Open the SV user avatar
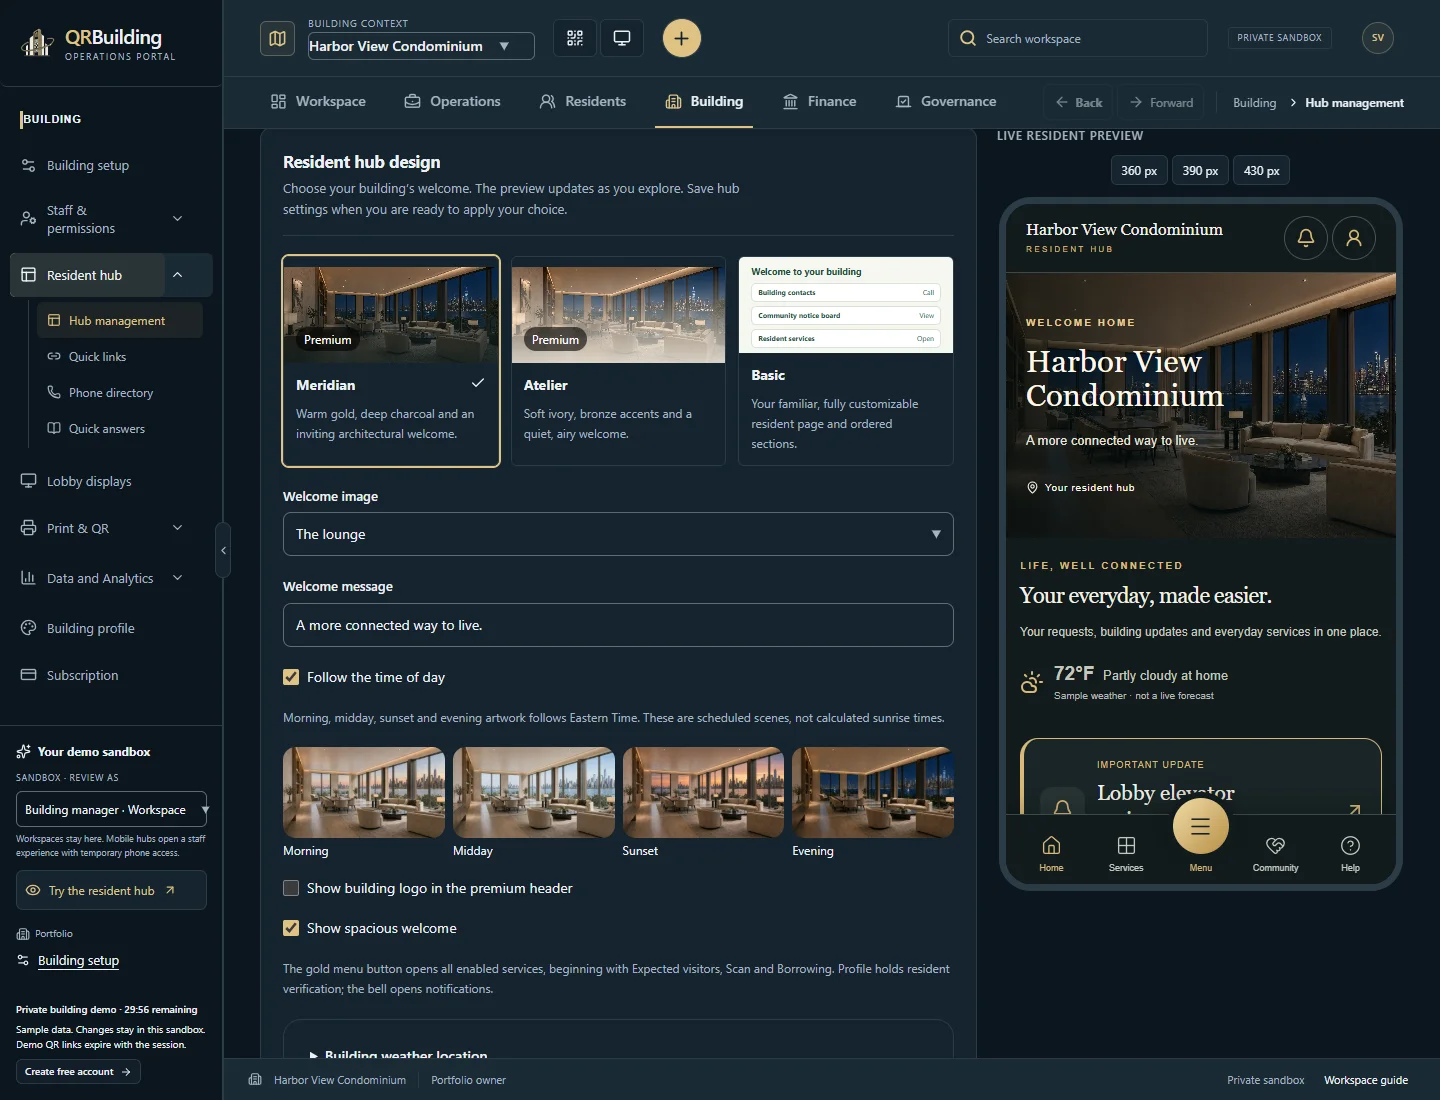The image size is (1440, 1100). (1377, 38)
